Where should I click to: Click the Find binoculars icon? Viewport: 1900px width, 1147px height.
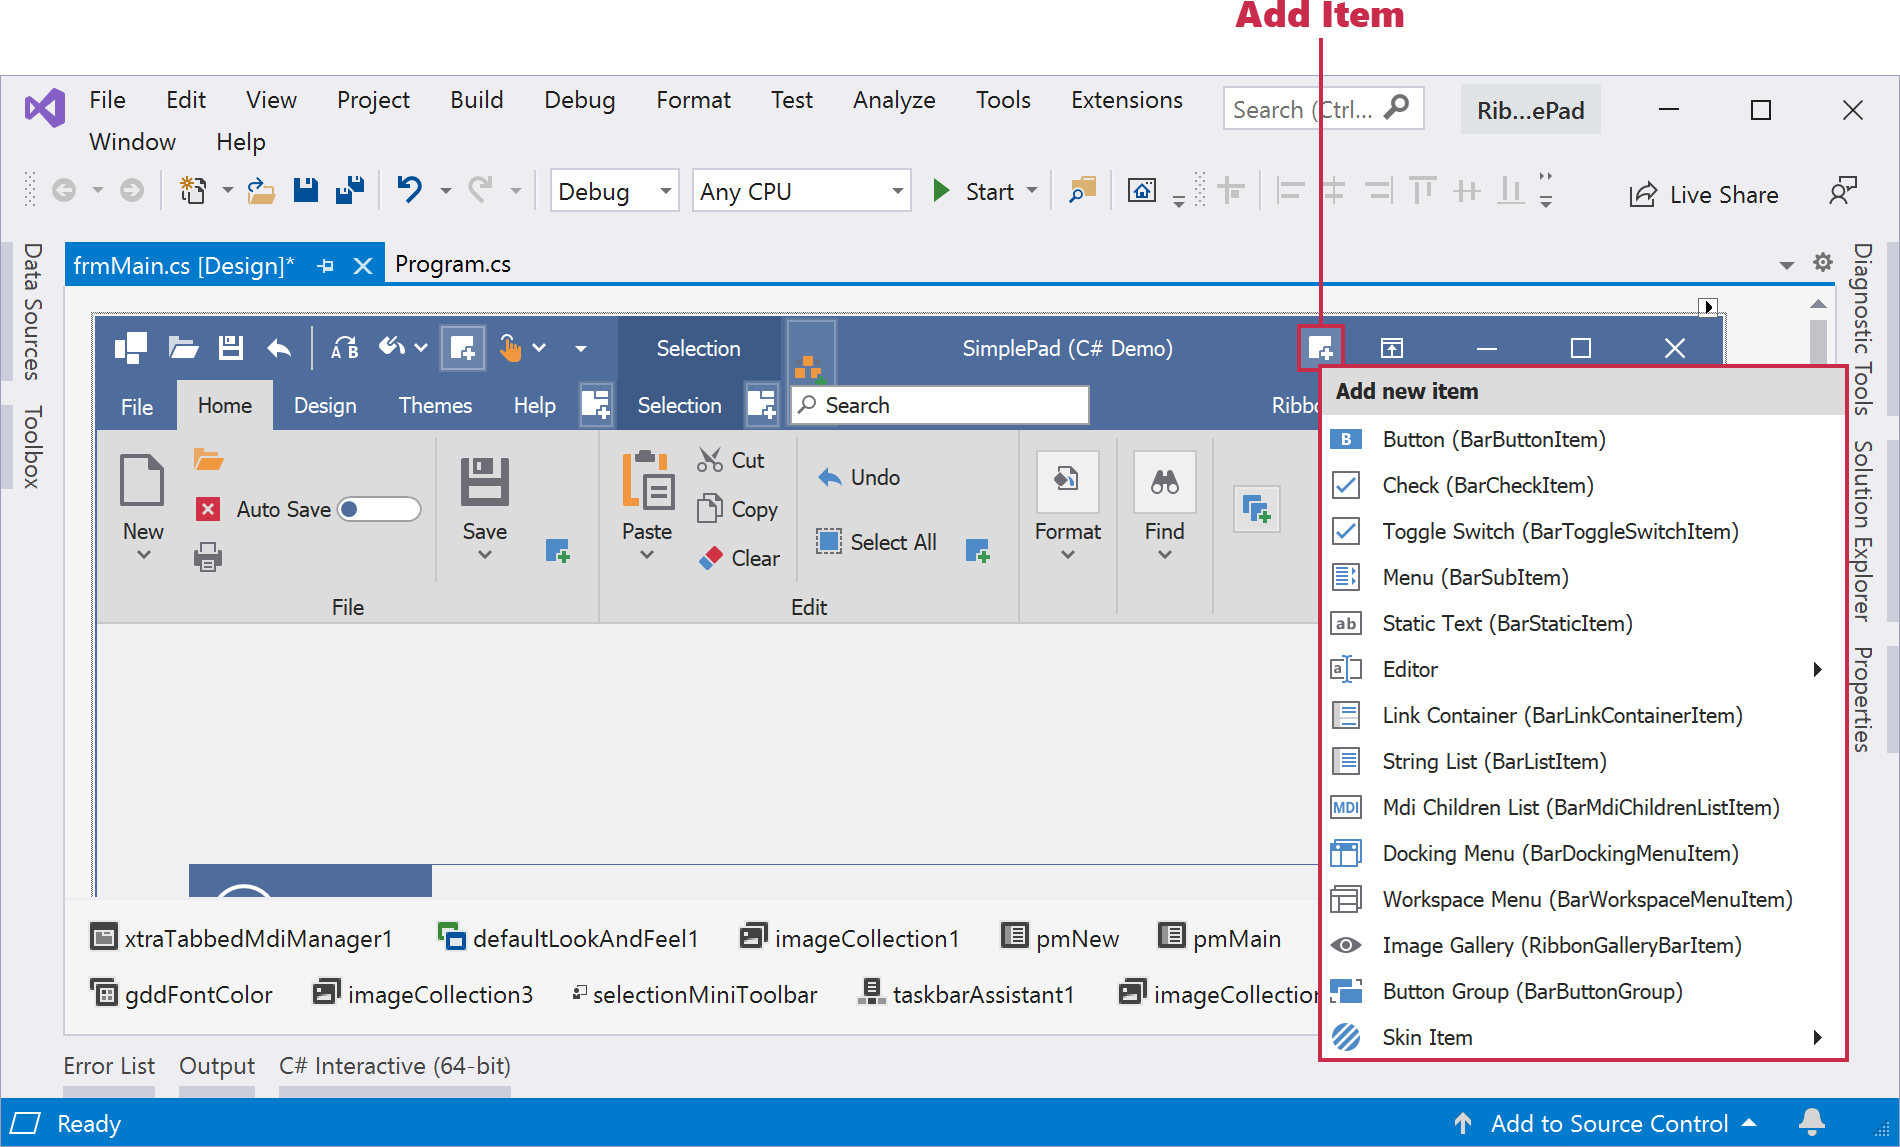[x=1165, y=482]
